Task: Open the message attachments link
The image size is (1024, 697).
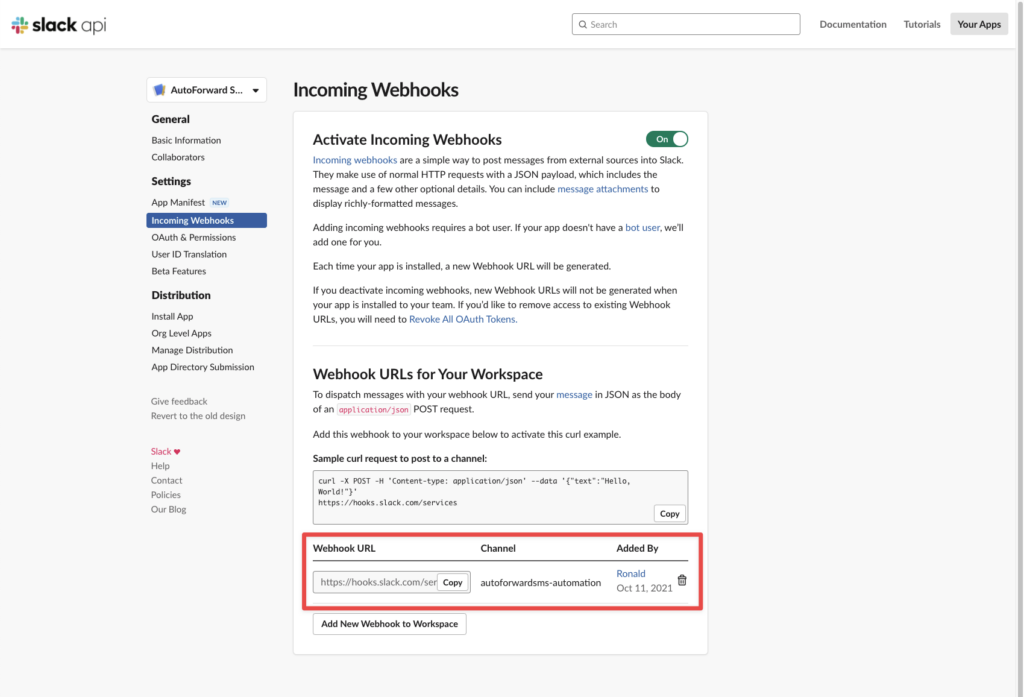Action: point(602,189)
